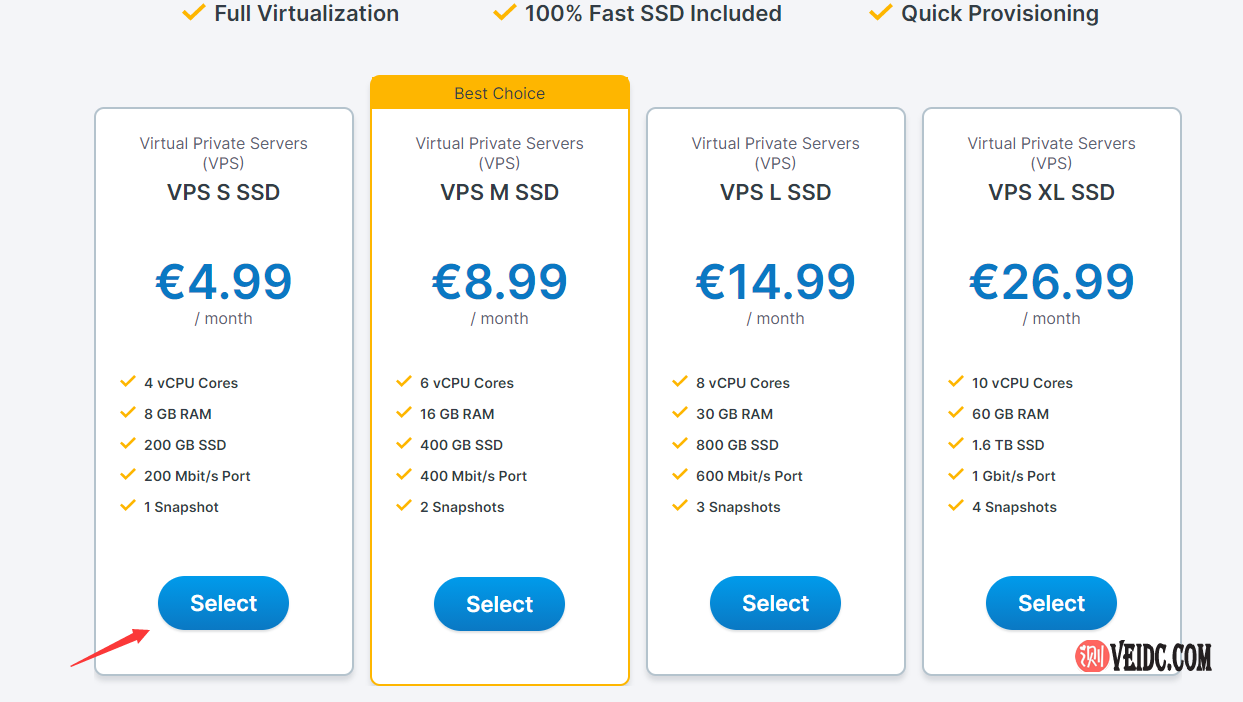Click the VPS M SSD plan heading
1243x702 pixels.
click(x=499, y=192)
